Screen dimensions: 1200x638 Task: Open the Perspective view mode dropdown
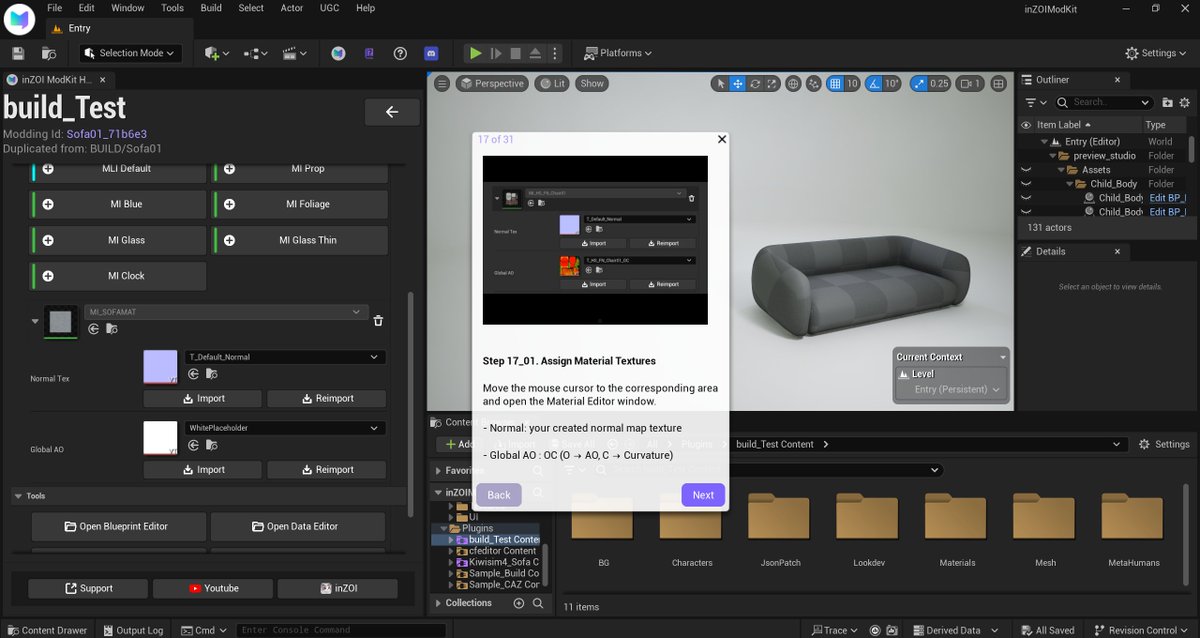coord(492,84)
